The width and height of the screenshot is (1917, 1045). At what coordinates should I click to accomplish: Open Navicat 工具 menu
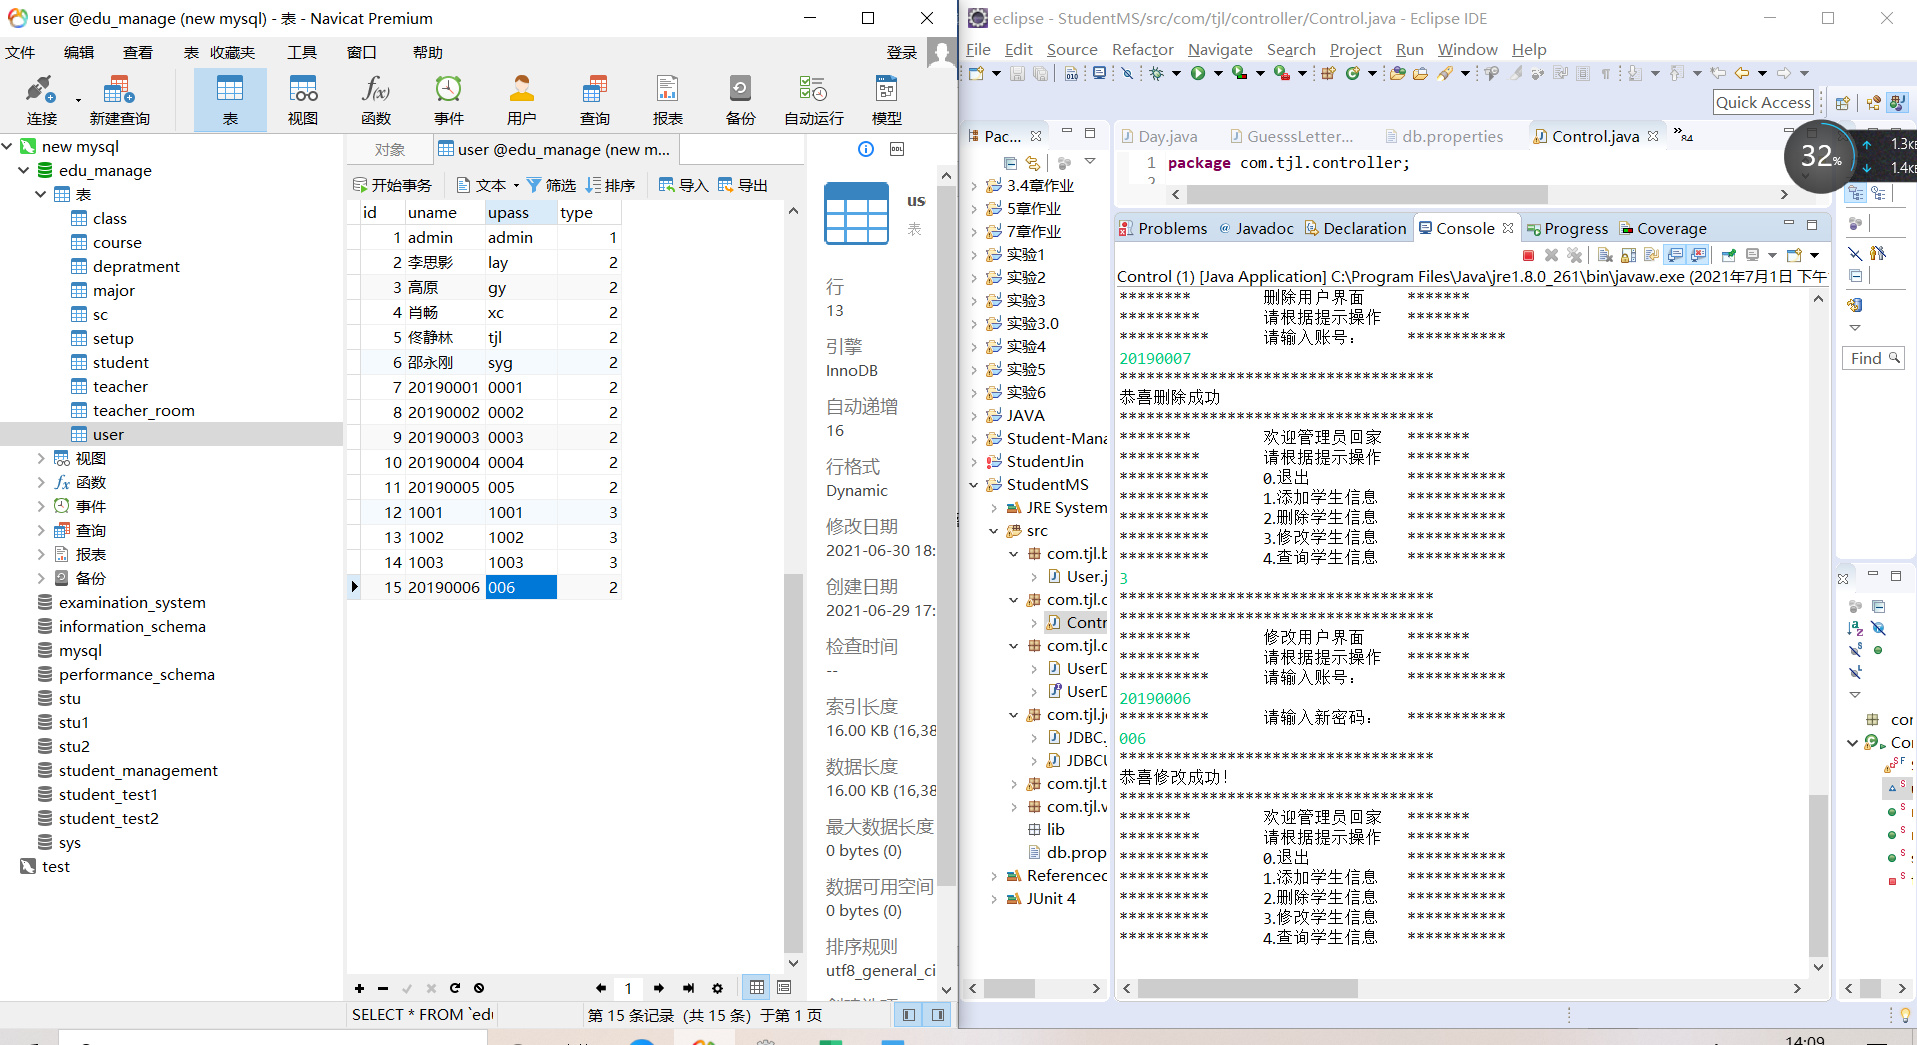click(x=302, y=52)
